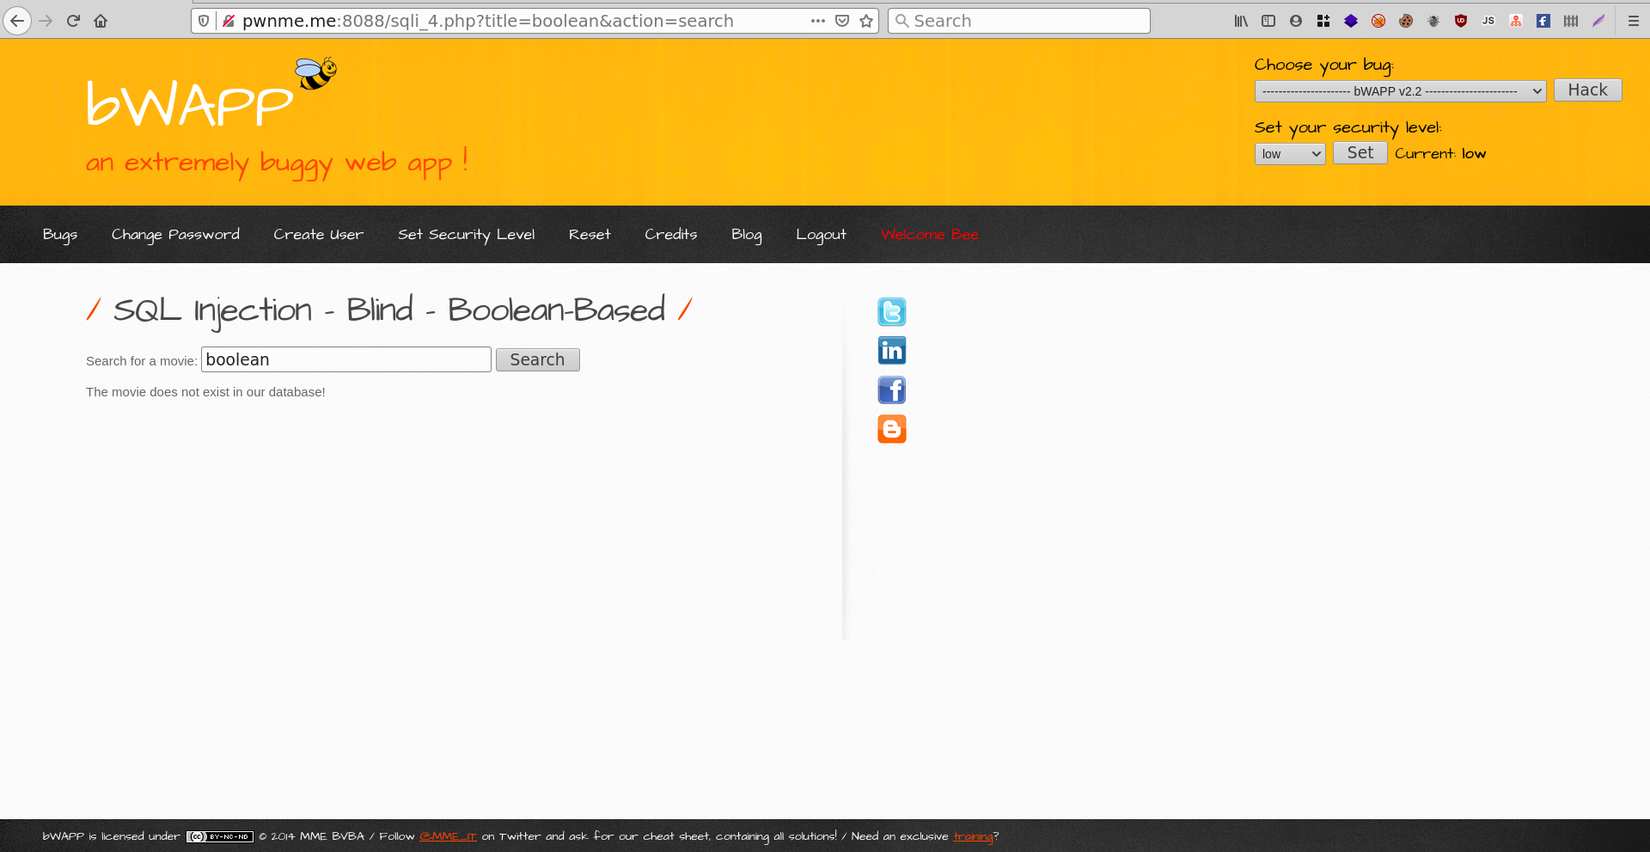Screen dimensions: 1650x852
Task: Open Credits in the navigation bar
Action: point(671,235)
